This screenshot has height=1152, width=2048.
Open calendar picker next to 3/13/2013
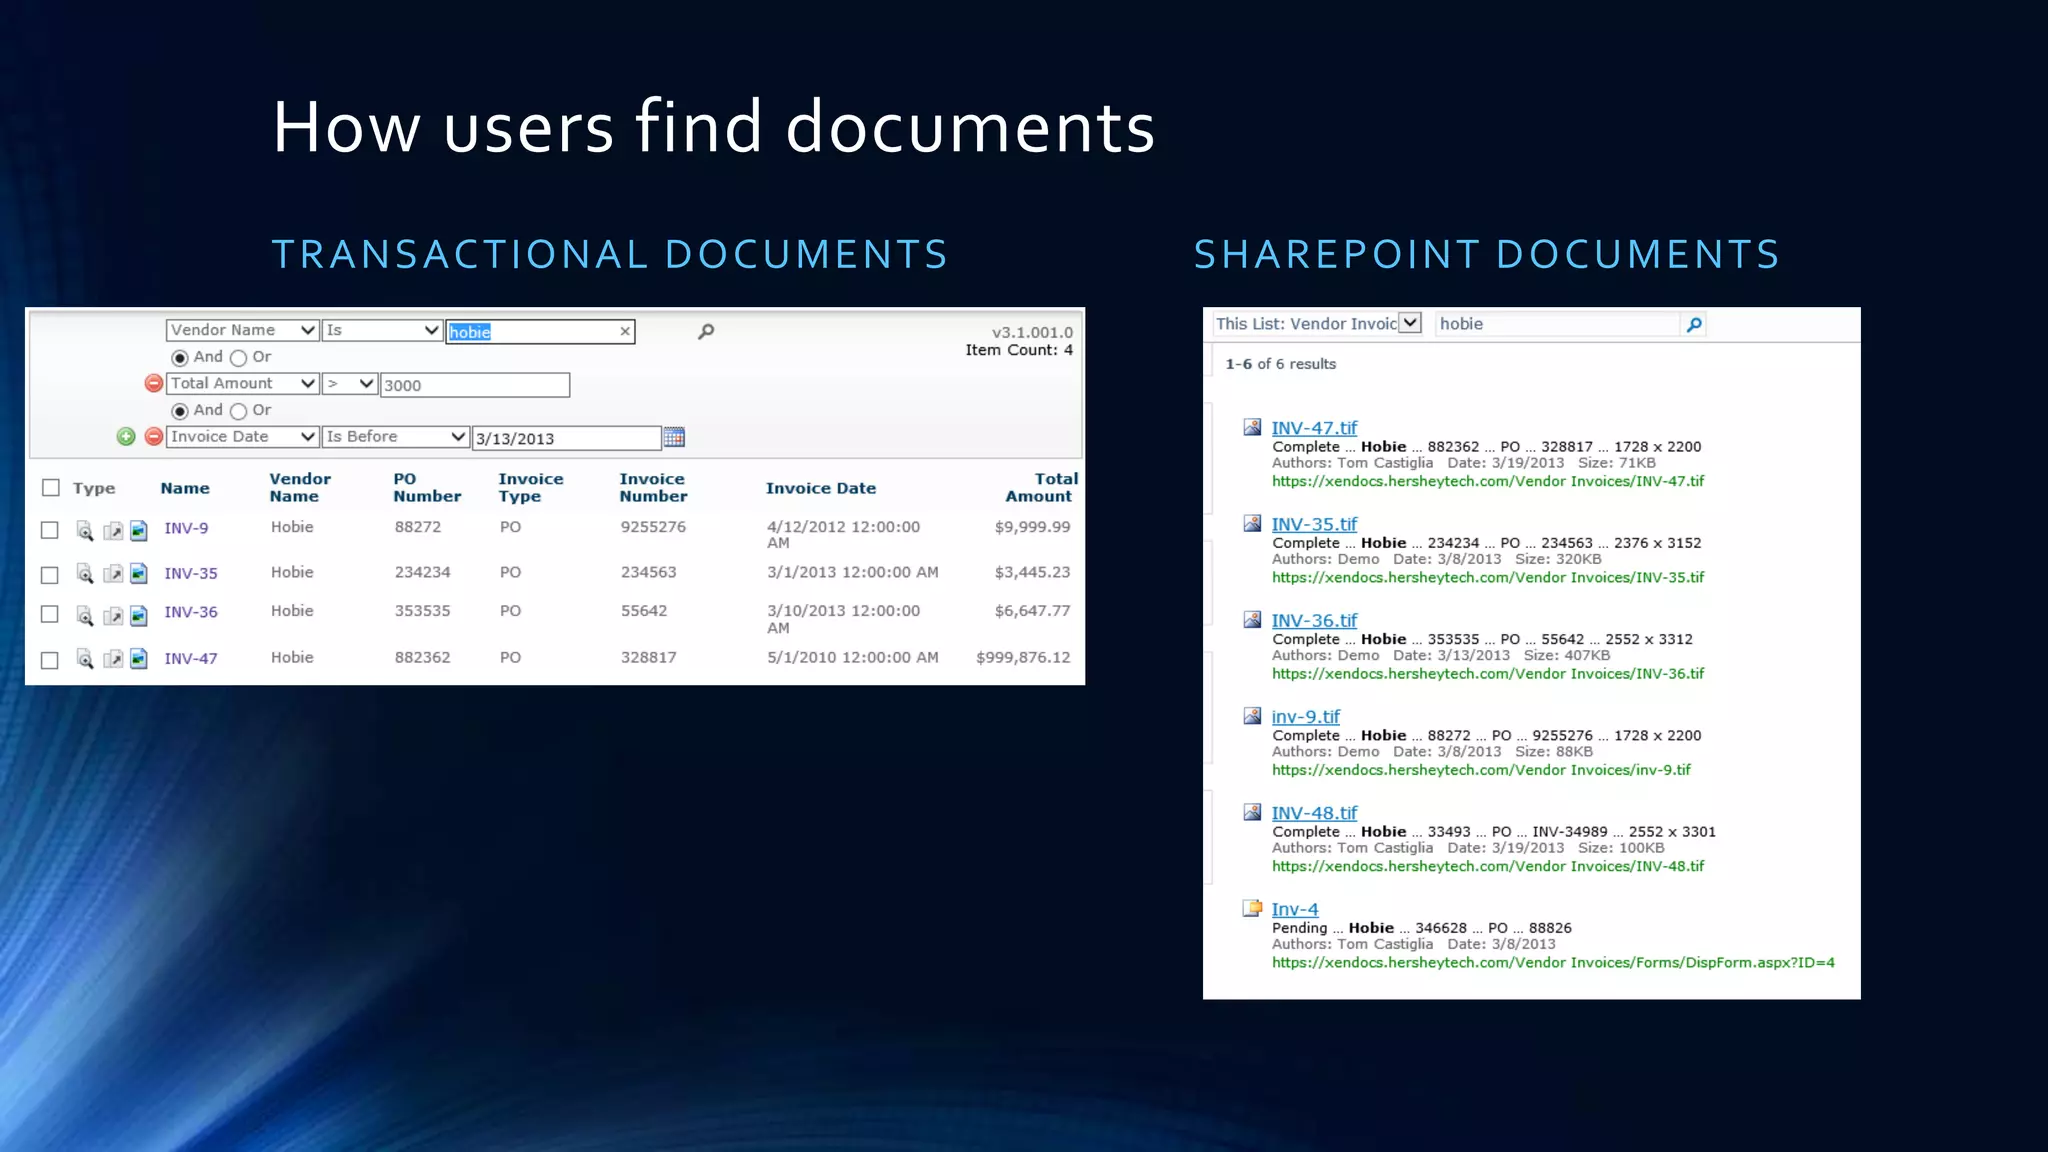[674, 437]
